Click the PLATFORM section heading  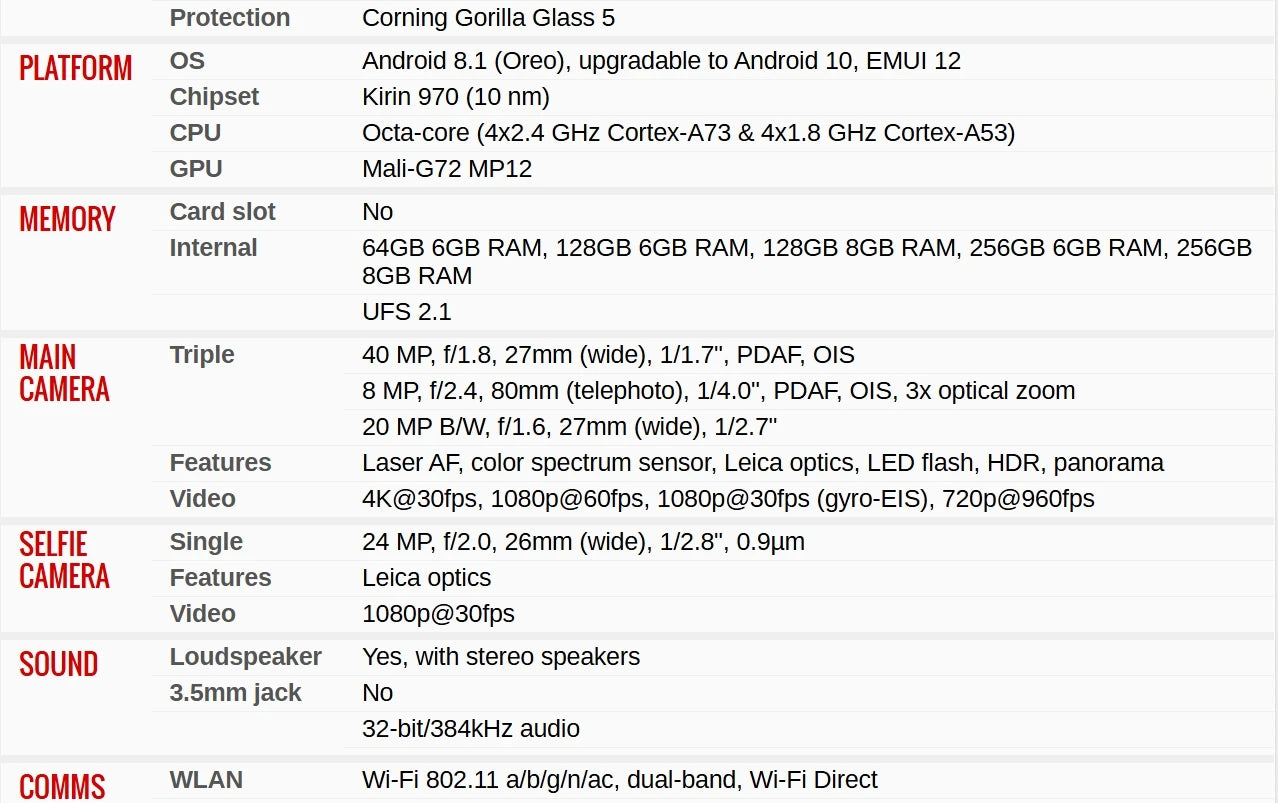pos(76,68)
